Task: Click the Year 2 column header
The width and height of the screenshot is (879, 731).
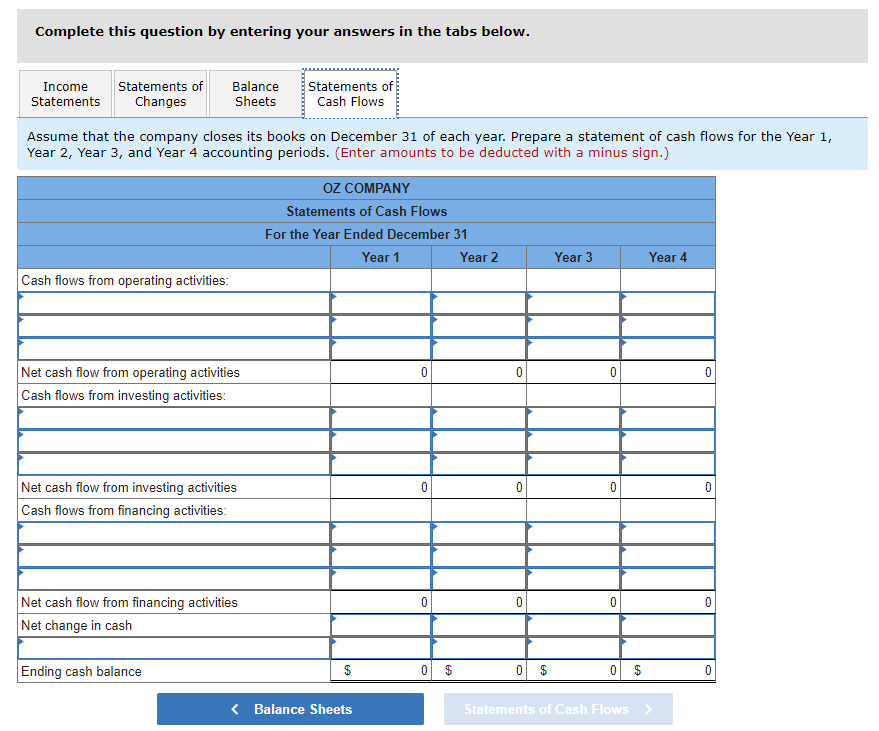Action: pos(479,257)
